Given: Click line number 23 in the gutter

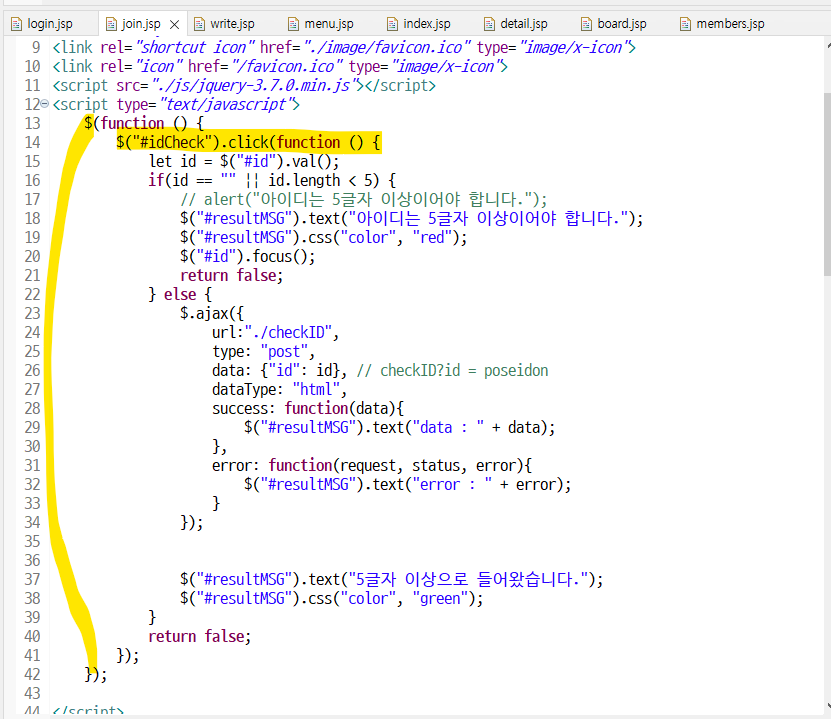Looking at the screenshot, I should point(32,314).
